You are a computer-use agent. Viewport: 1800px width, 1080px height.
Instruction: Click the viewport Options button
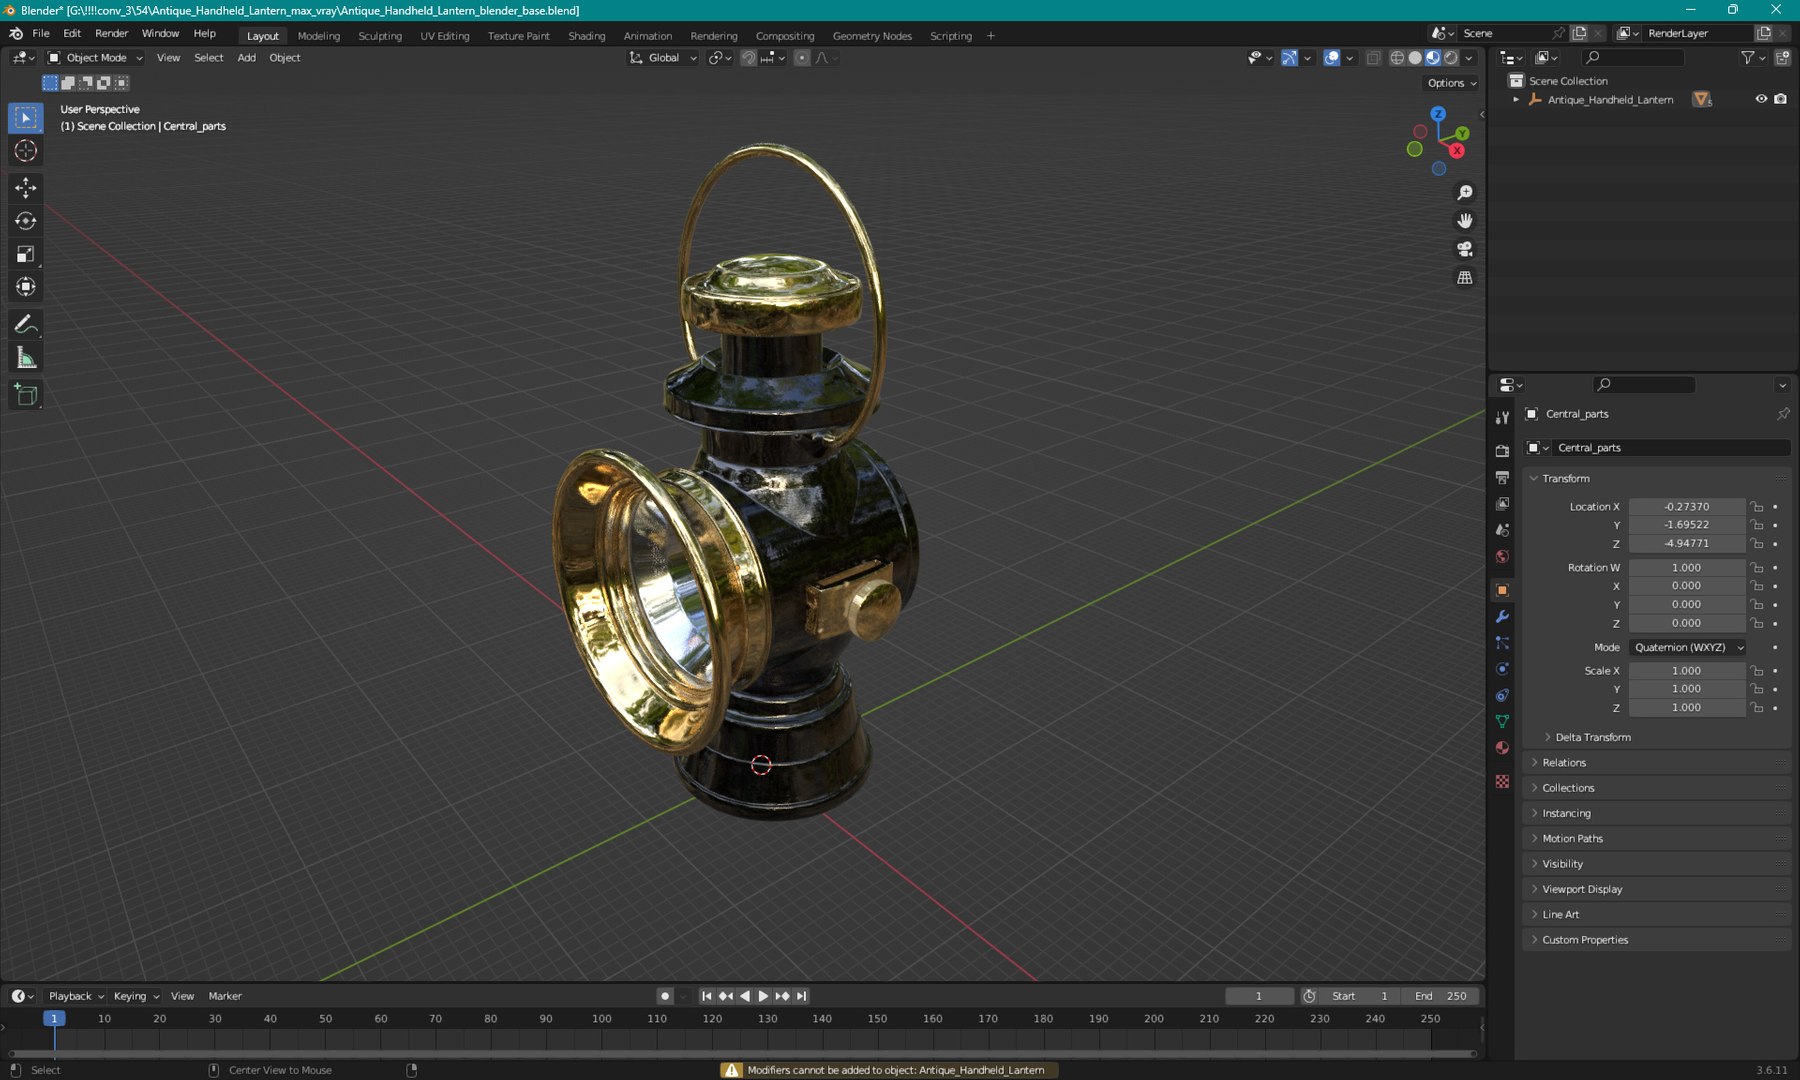pyautogui.click(x=1451, y=83)
